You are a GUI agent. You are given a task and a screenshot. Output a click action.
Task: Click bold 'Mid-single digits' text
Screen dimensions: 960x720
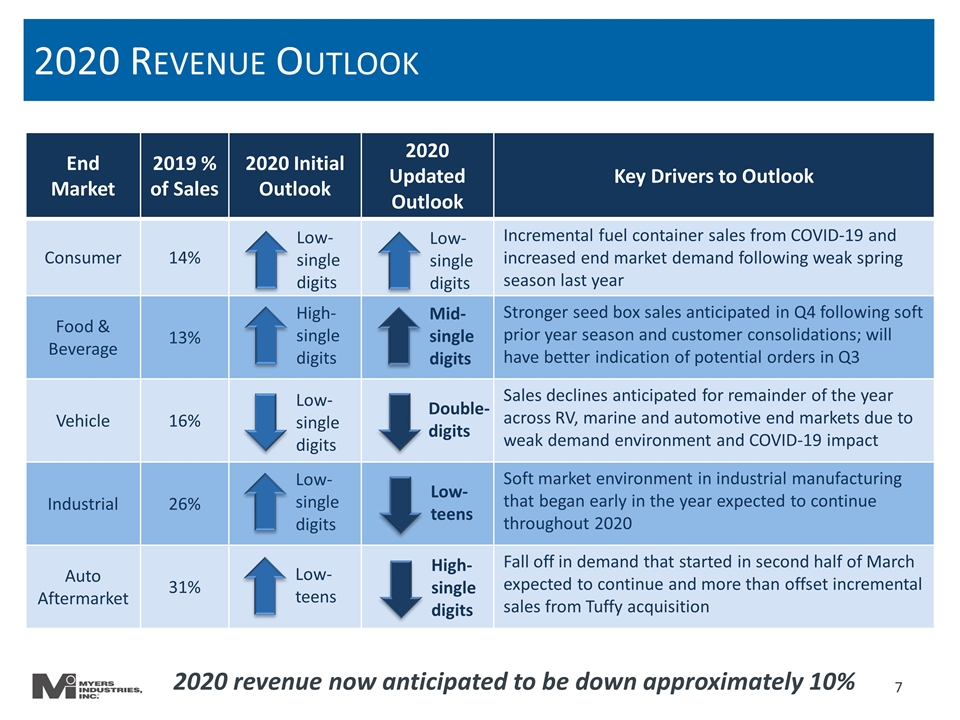click(x=451, y=336)
